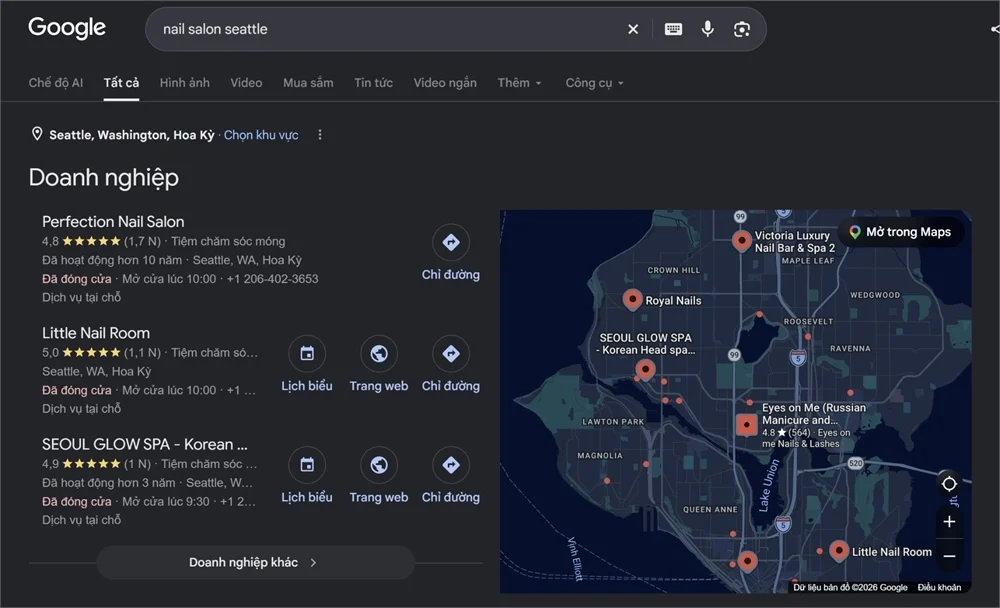Center map with the my-location icon
Image resolution: width=1000 pixels, height=608 pixels.
949,484
